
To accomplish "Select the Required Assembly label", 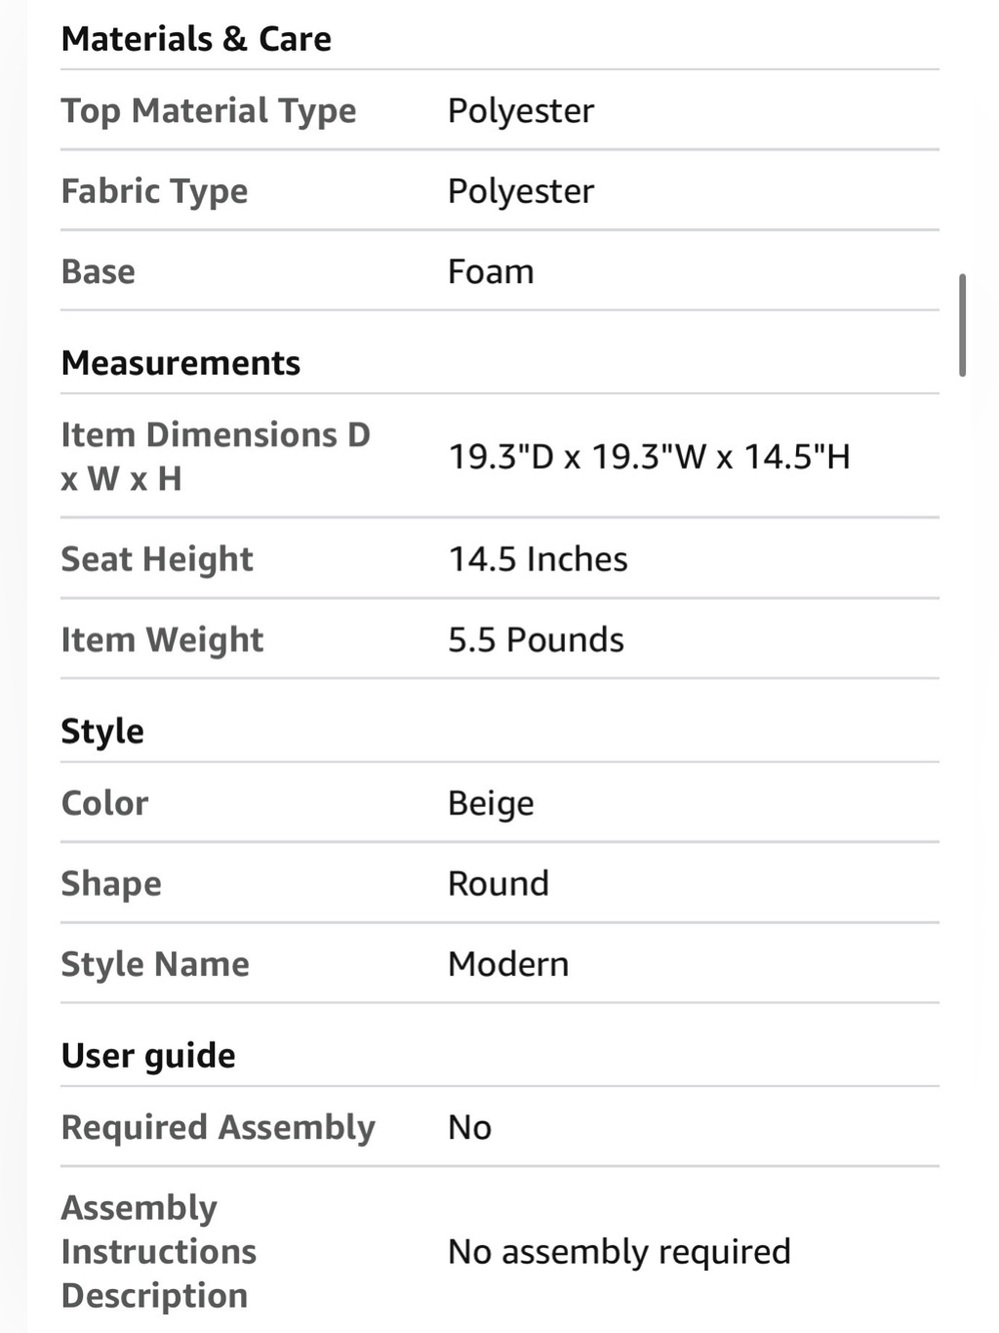I will point(218,1127).
